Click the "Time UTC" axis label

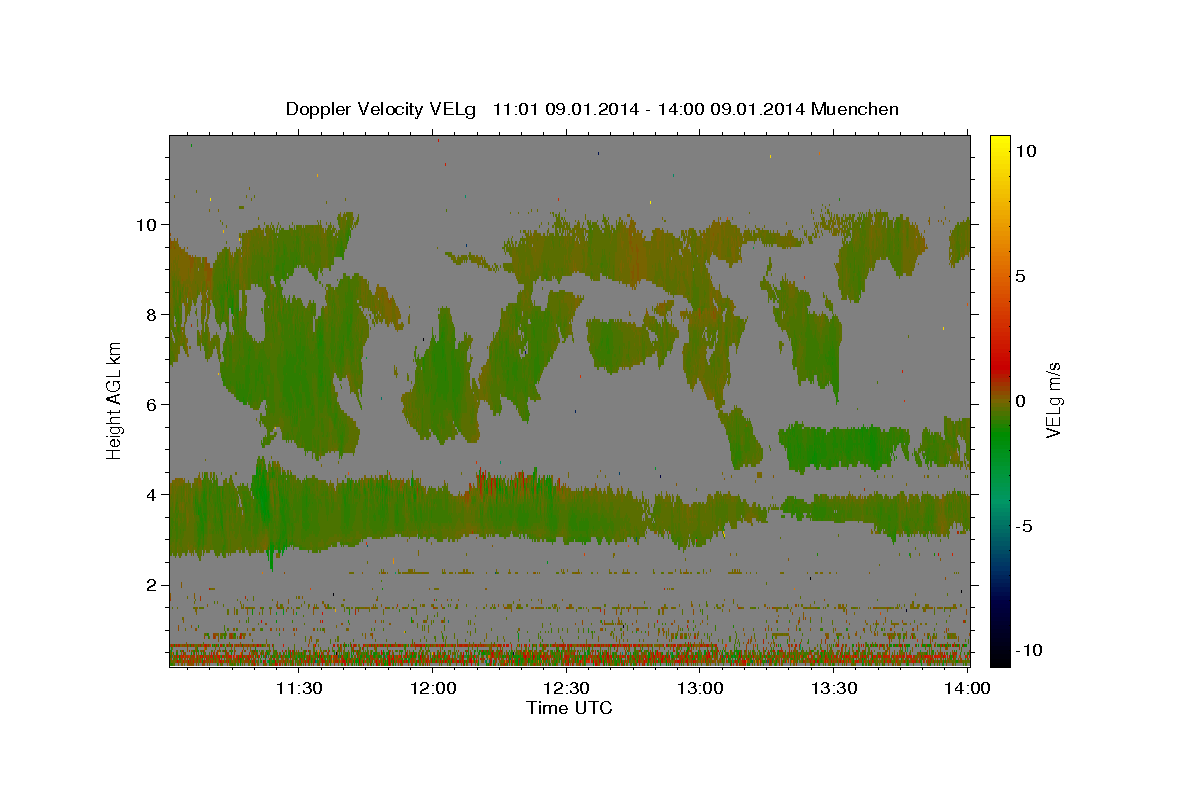pyautogui.click(x=569, y=708)
